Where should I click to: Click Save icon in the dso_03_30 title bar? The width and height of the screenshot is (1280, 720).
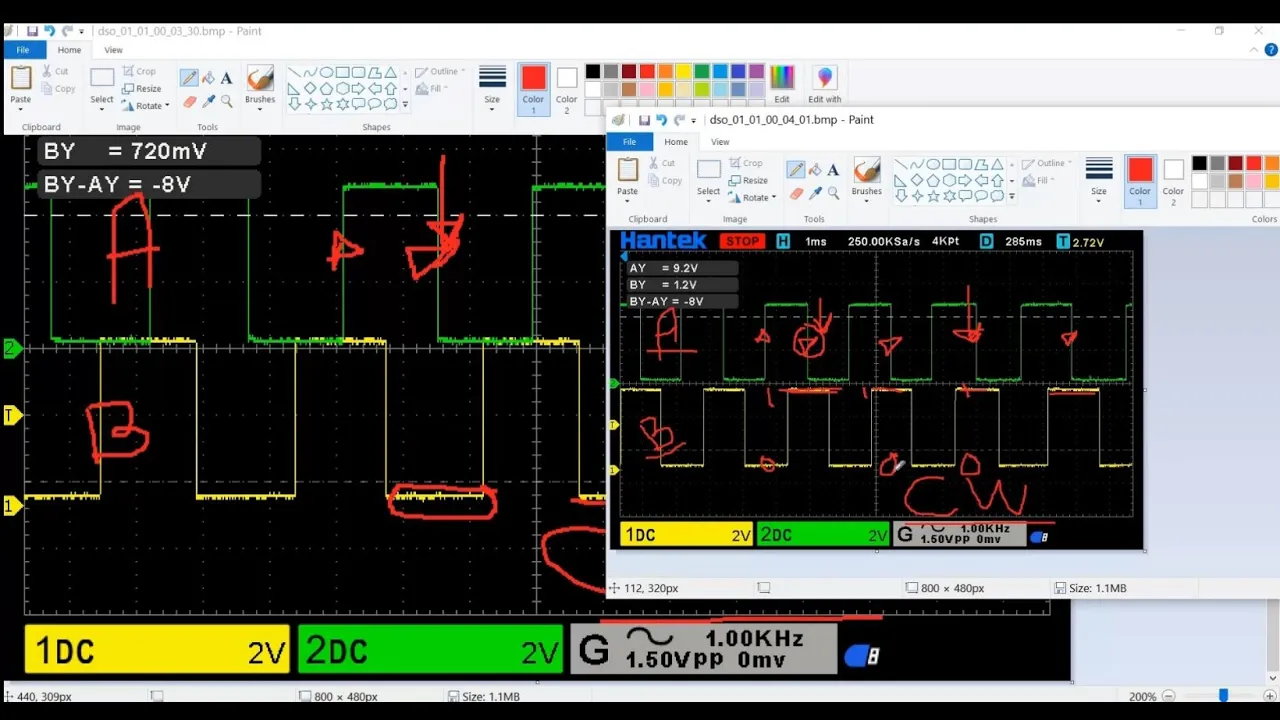coord(32,31)
